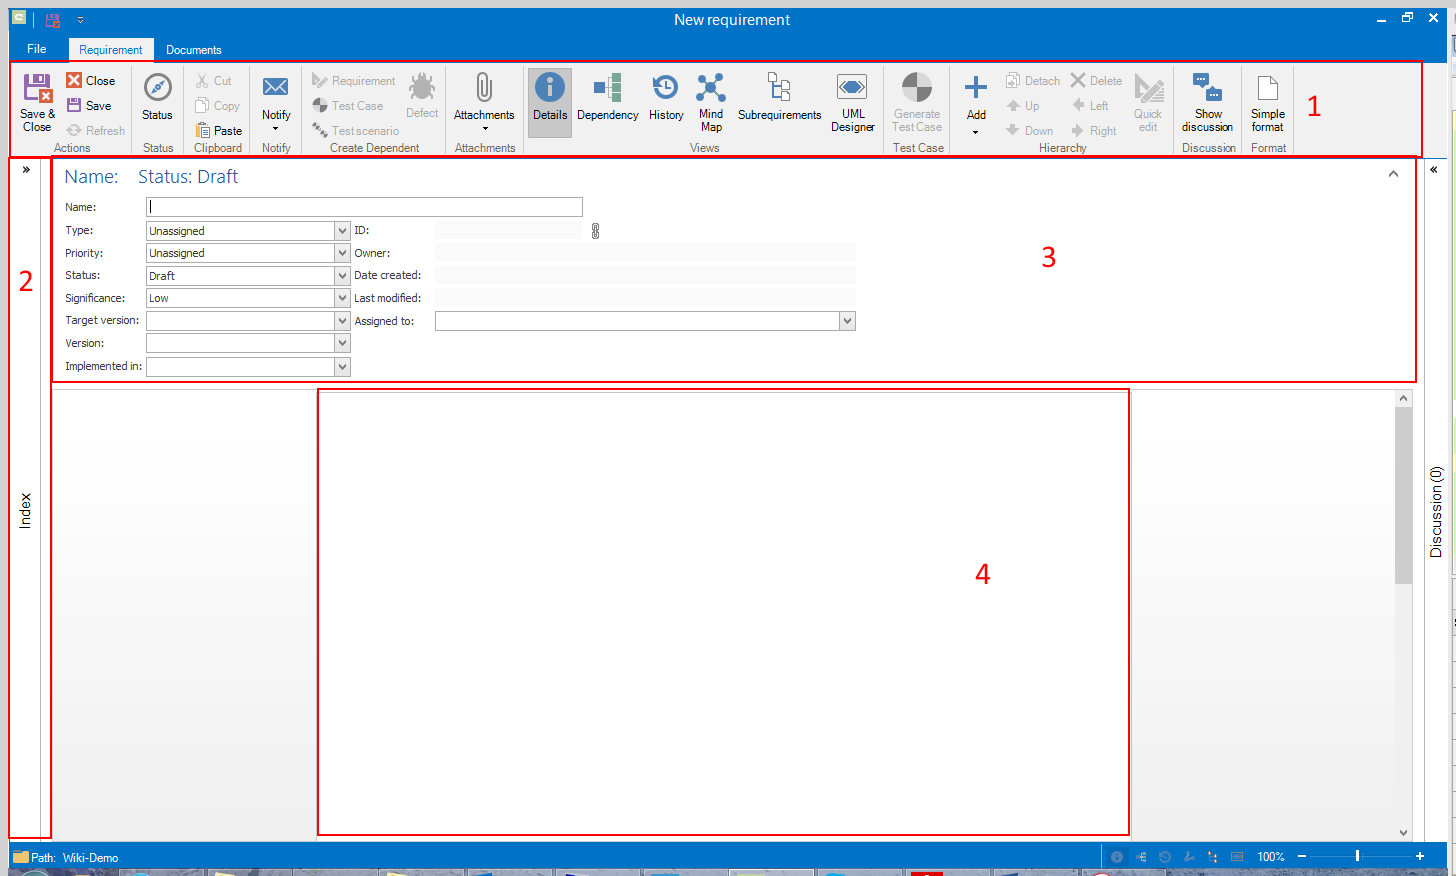Click the zoom slider handle in the status bar

[1357, 856]
